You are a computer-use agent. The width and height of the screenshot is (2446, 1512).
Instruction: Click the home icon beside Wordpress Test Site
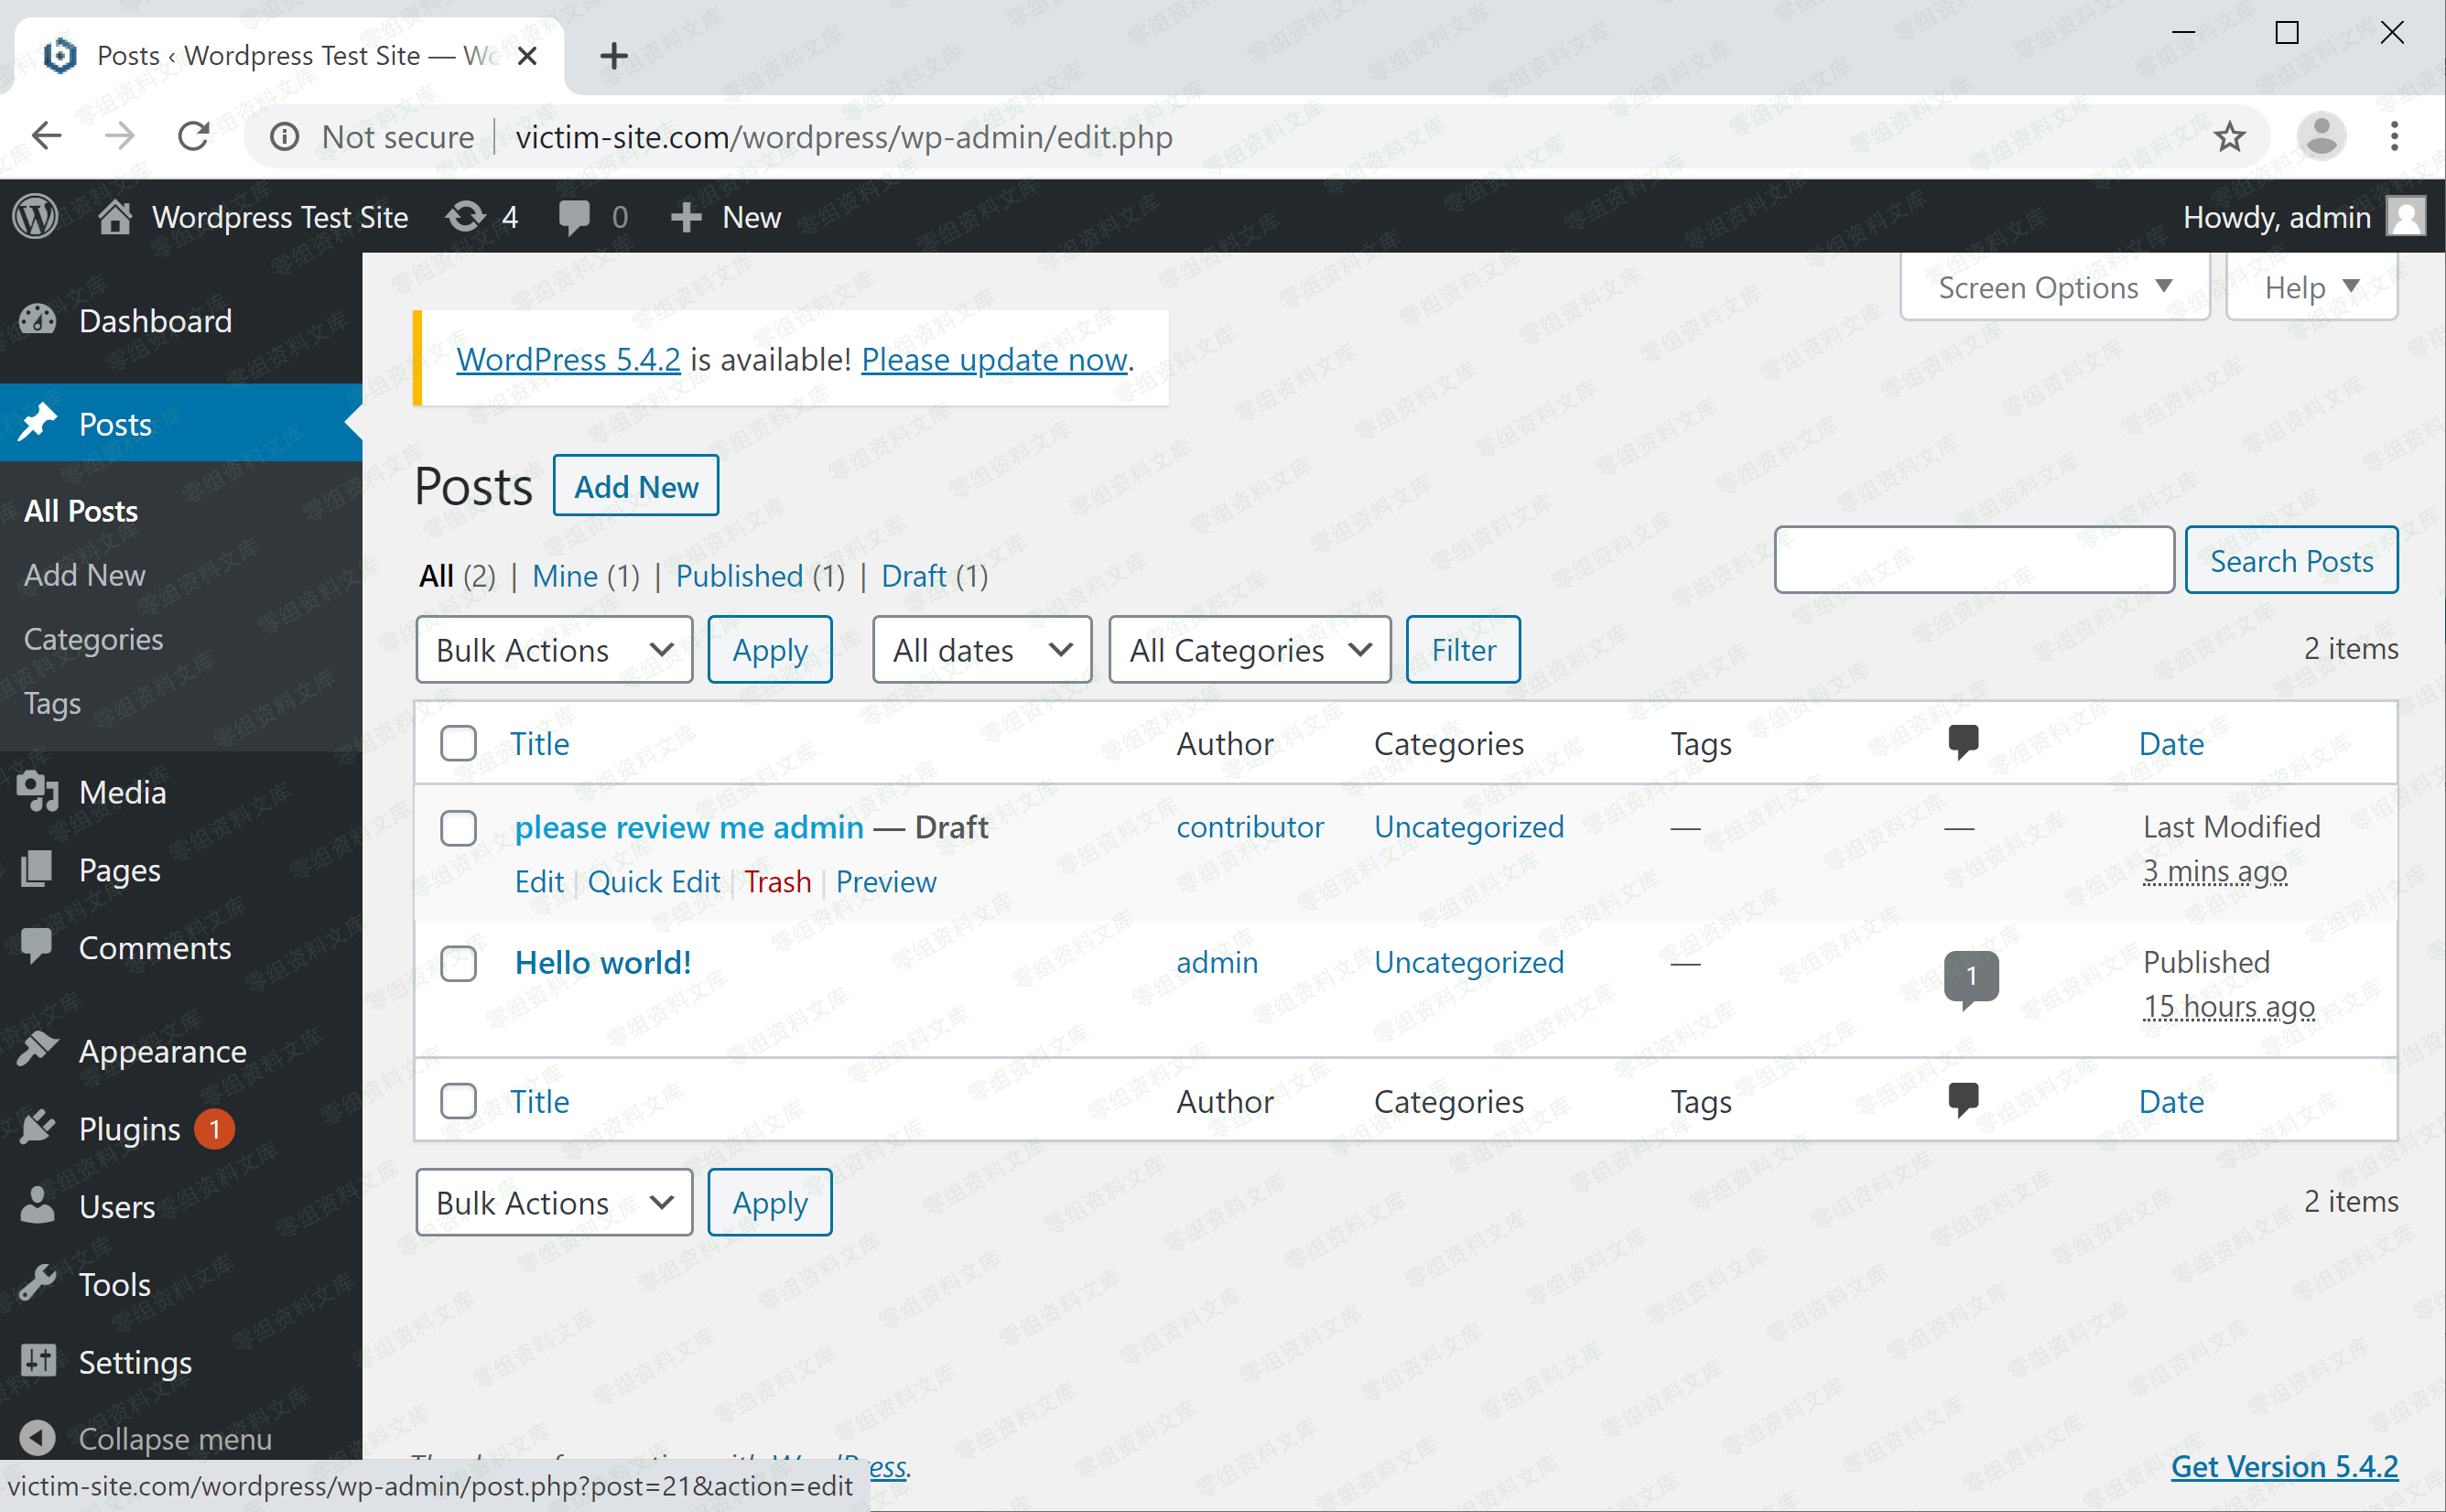[115, 216]
